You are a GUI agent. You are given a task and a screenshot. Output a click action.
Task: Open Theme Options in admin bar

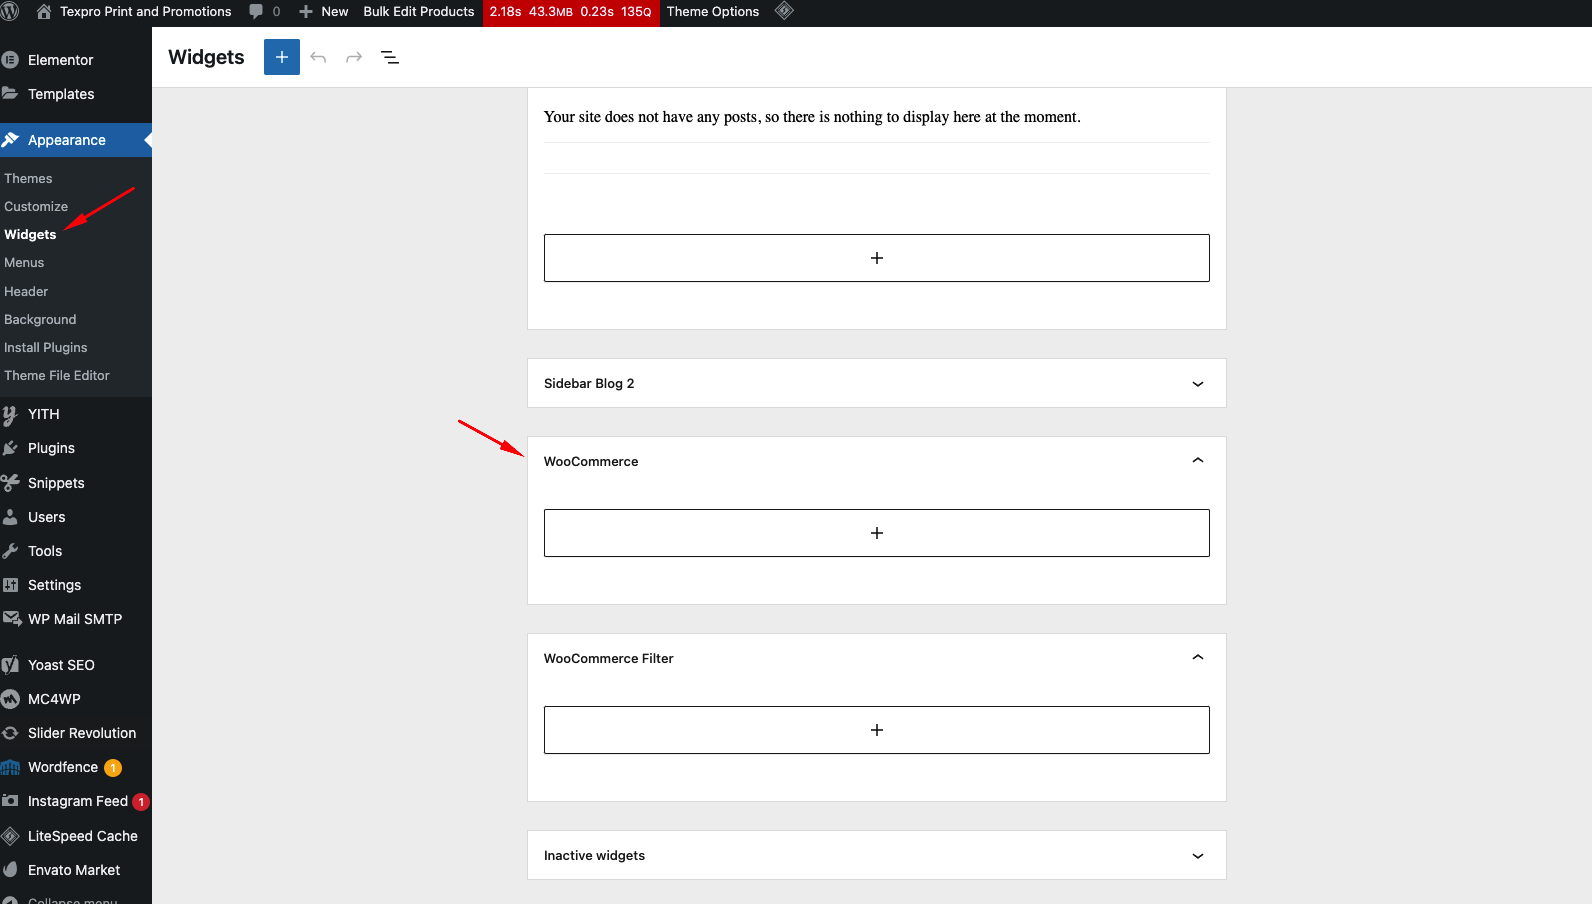pyautogui.click(x=713, y=12)
